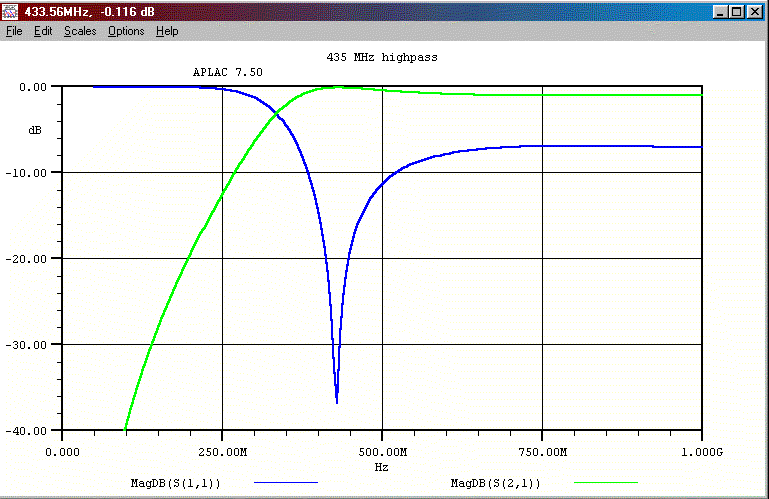Minimize the plot window

click(719, 12)
